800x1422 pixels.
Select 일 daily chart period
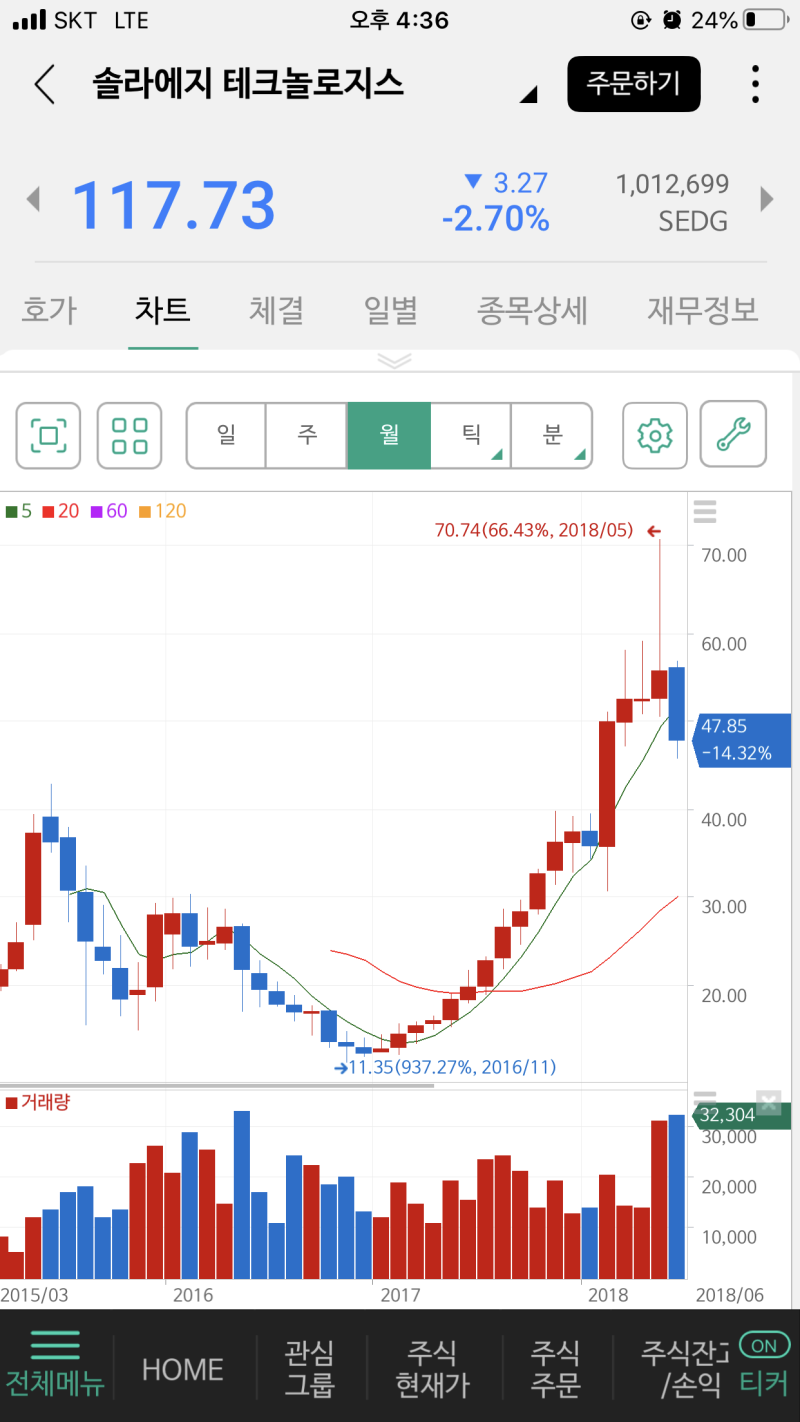[x=225, y=436]
